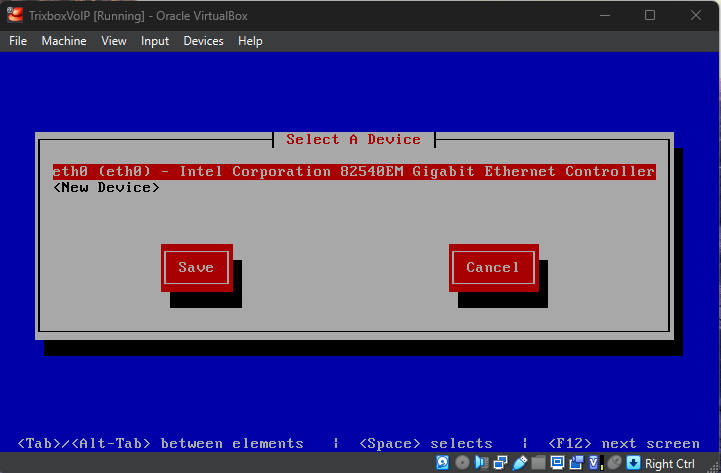This screenshot has height=473, width=721.
Task: Click the hard disk activity icon
Action: click(x=442, y=462)
